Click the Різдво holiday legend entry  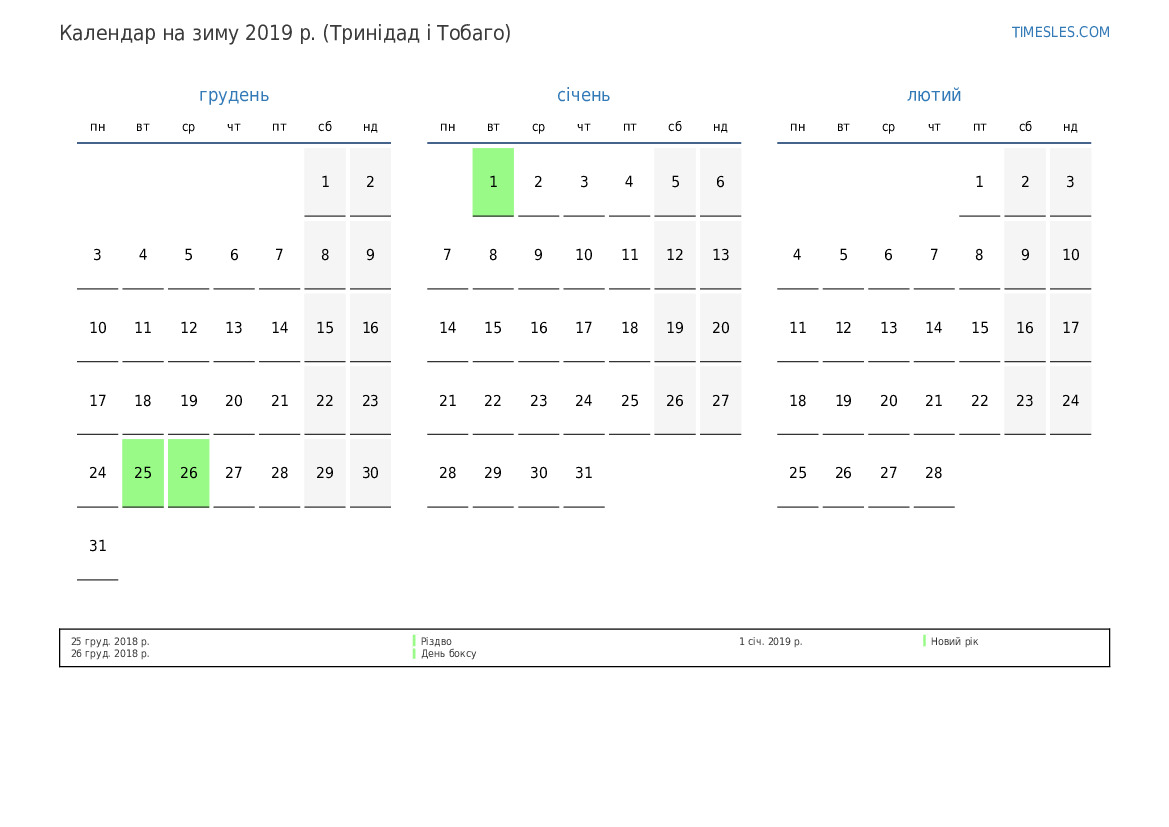click(x=436, y=641)
